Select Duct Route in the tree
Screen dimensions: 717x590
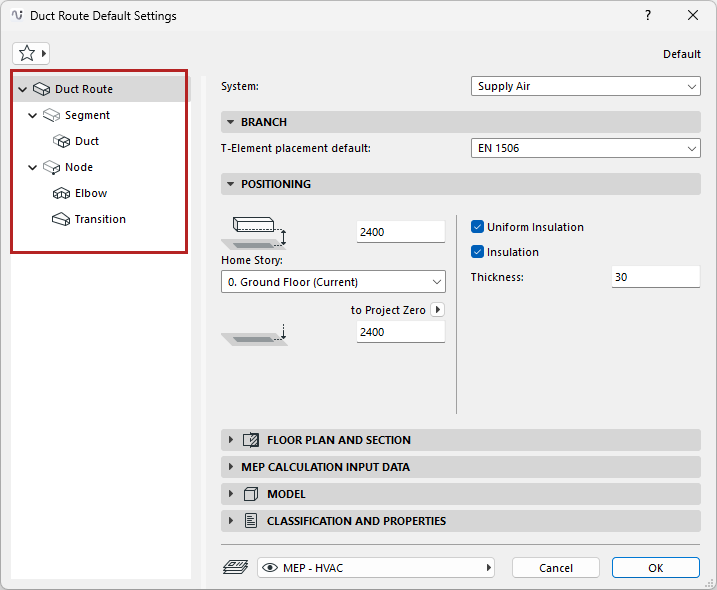(x=84, y=89)
